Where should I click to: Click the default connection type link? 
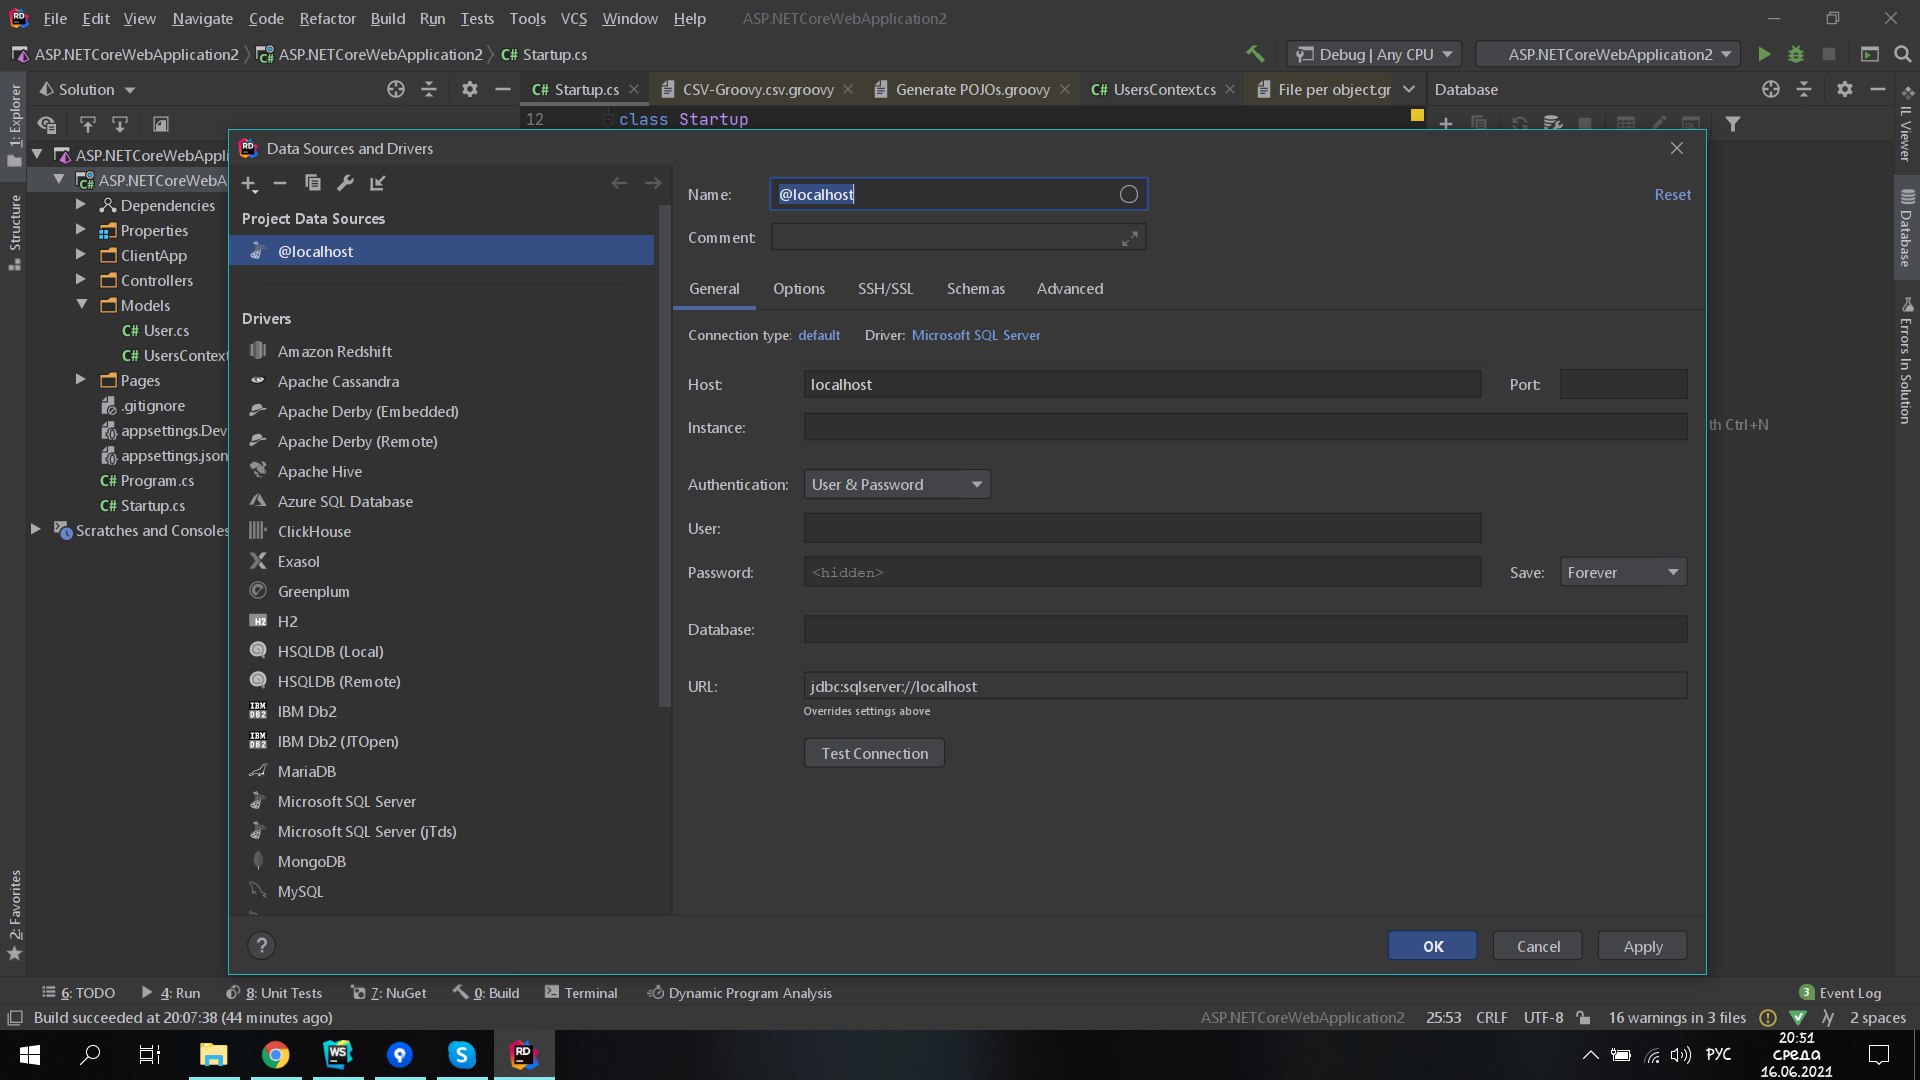pos(818,335)
